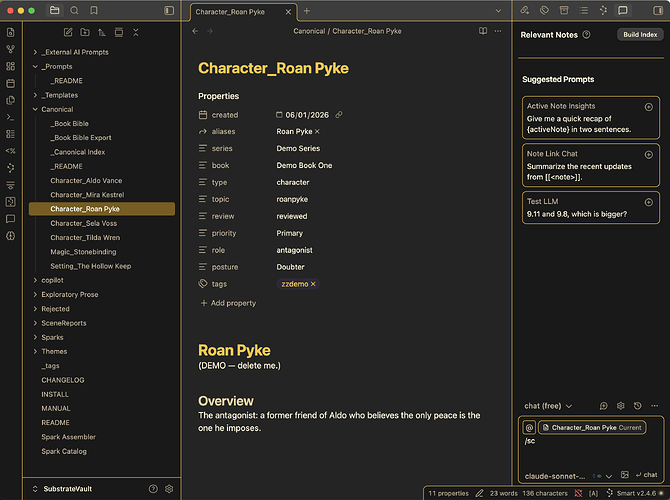Change the file sort order icon
This screenshot has height=500, width=670.
point(102,32)
